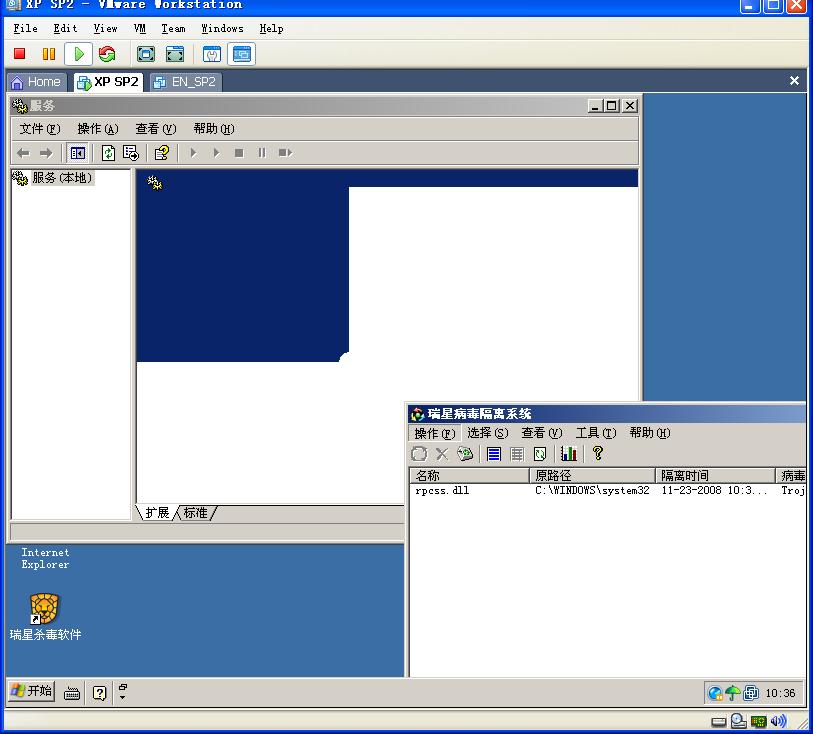
Task: Click list view icon in quarantine toolbar
Action: (494, 454)
